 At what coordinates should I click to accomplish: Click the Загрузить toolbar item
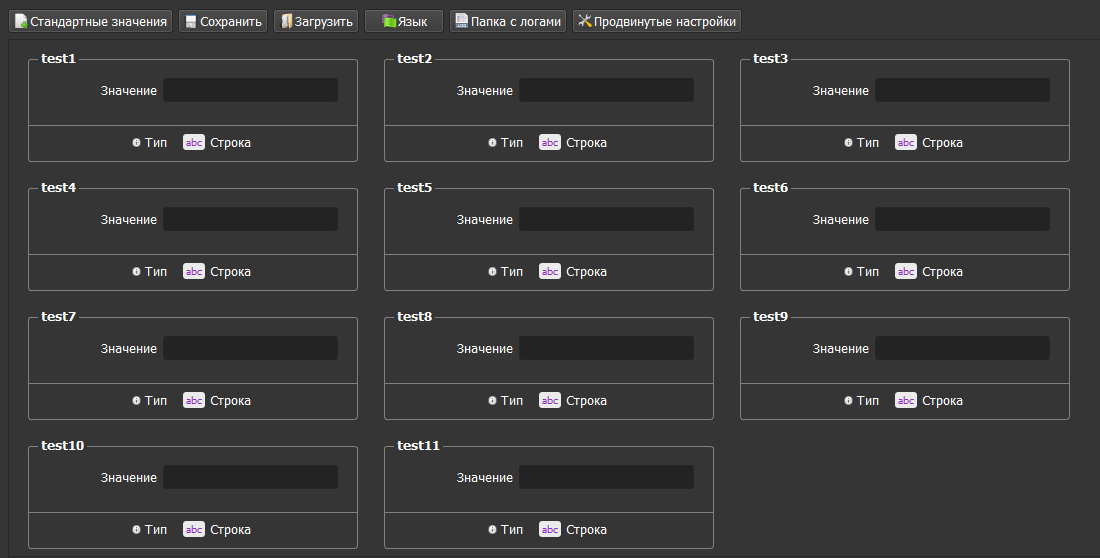pos(317,21)
